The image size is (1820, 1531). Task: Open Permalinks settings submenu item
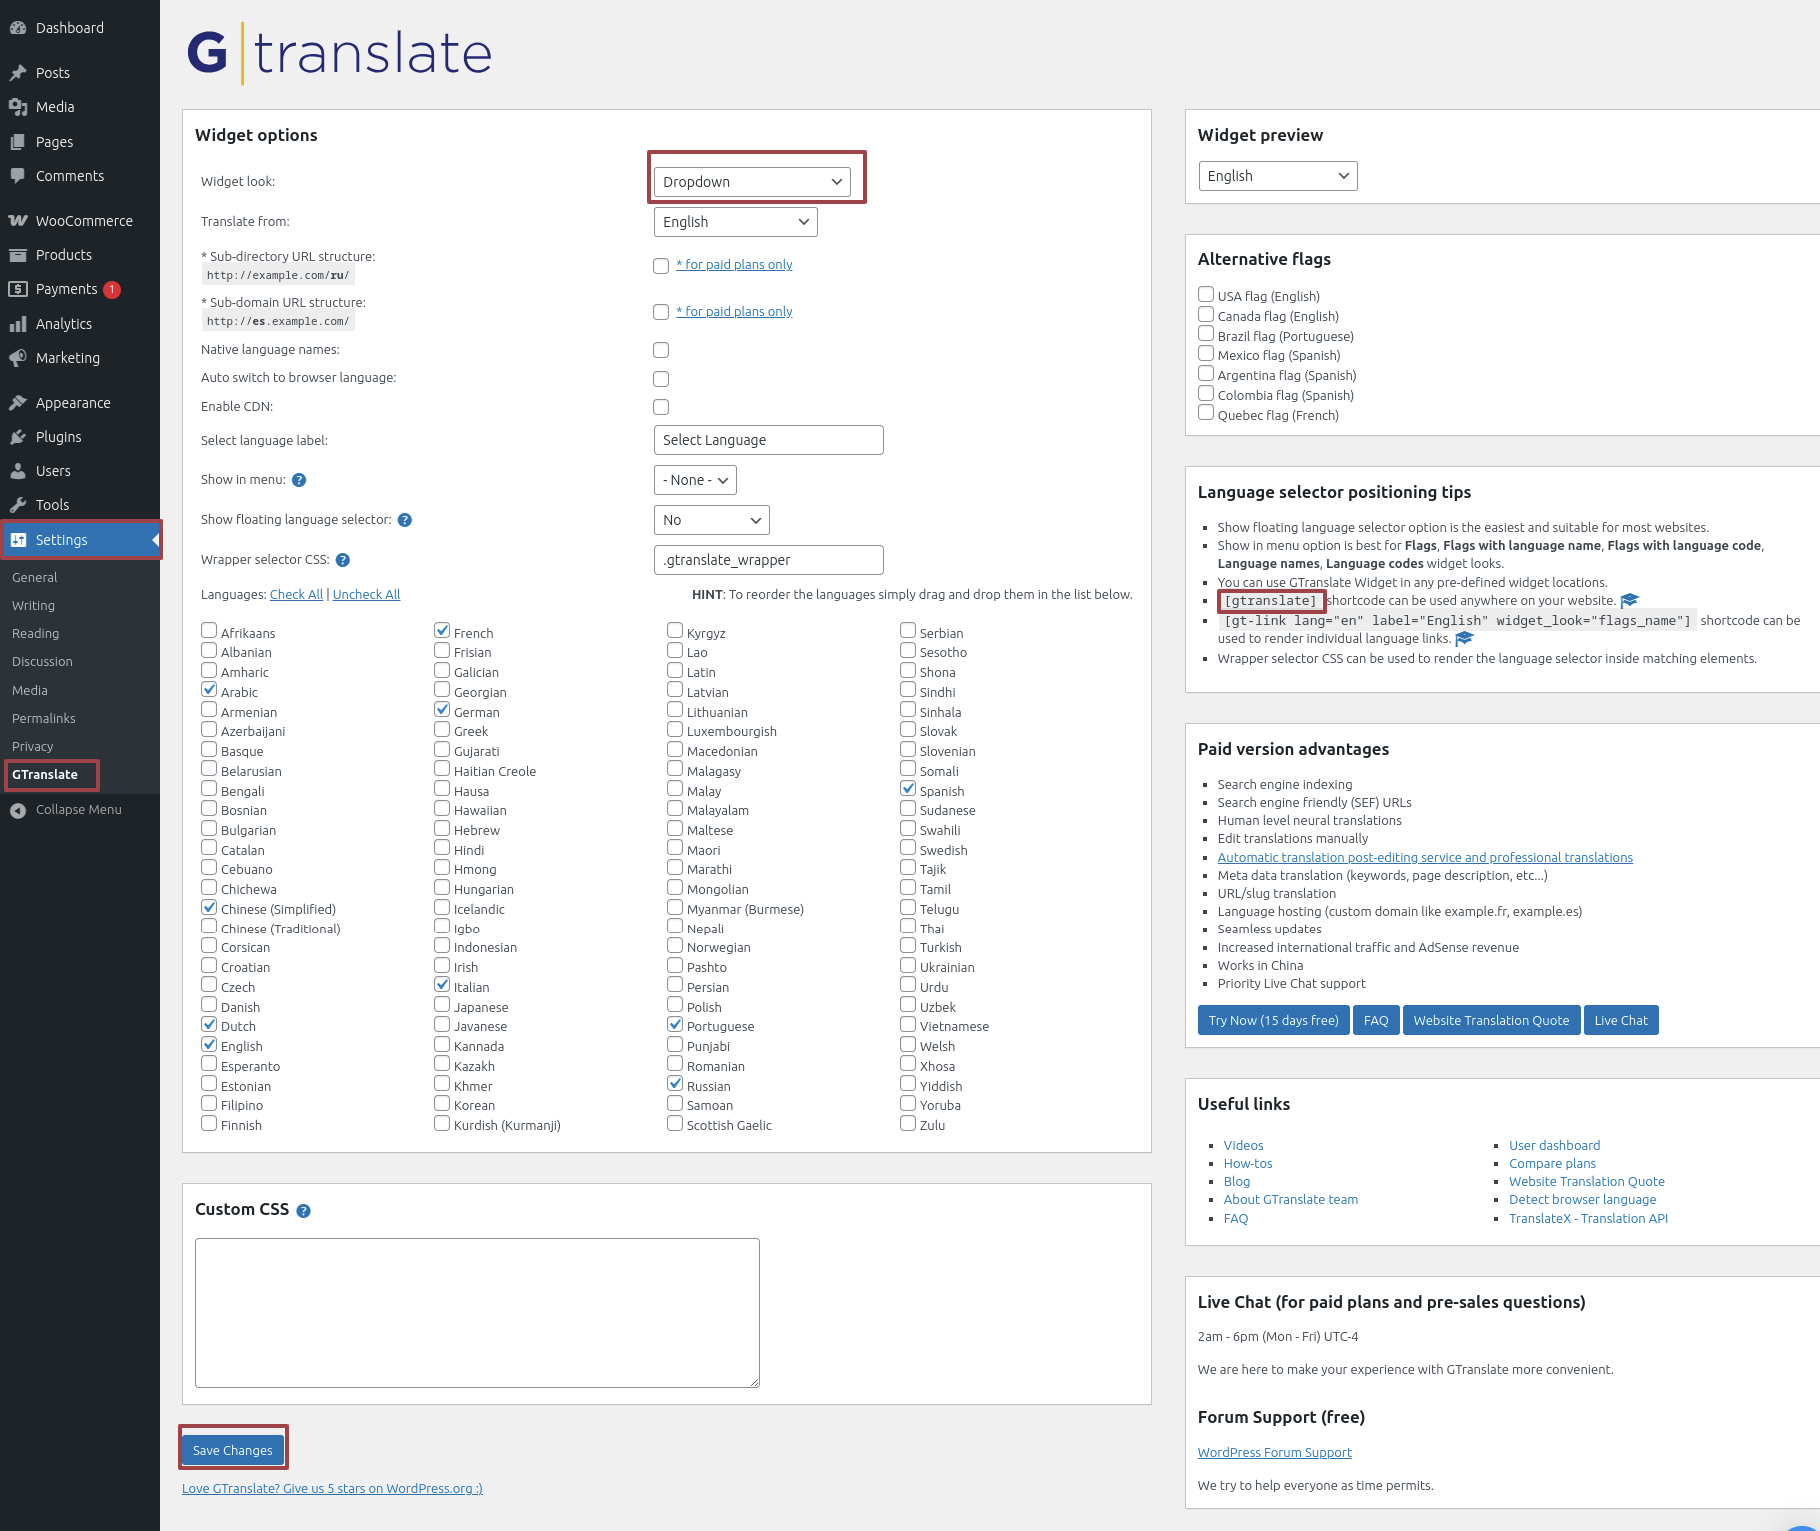[x=44, y=719]
